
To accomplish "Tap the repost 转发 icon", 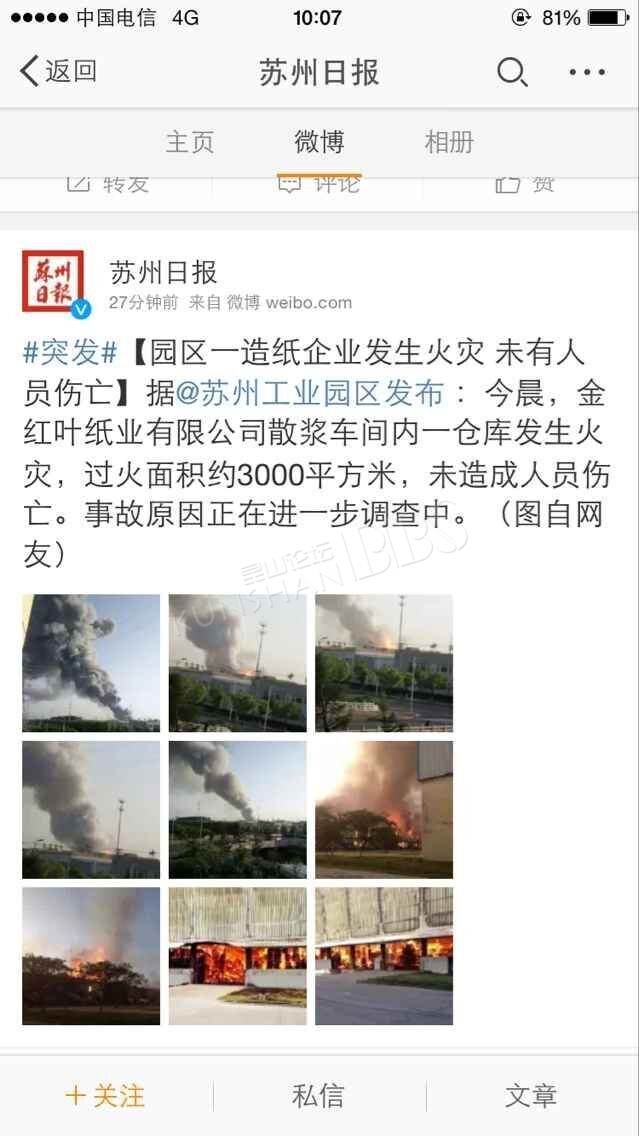I will coord(78,184).
